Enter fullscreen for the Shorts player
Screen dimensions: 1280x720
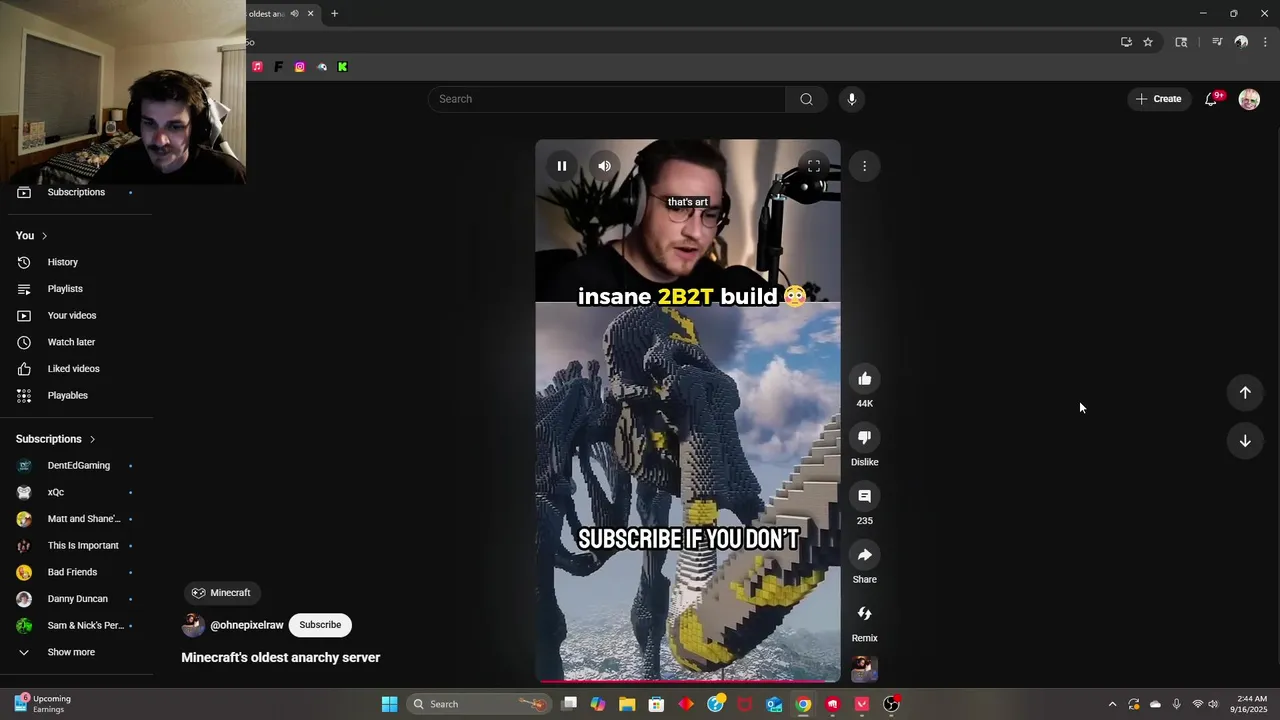(814, 166)
